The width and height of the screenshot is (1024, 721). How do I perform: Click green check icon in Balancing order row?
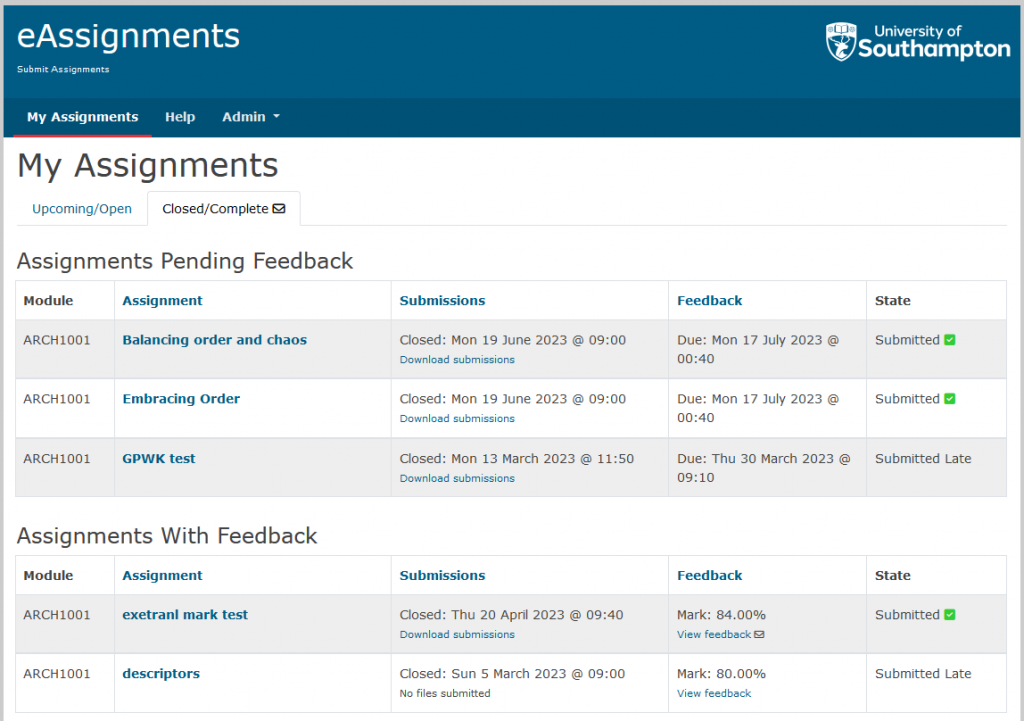tap(950, 340)
